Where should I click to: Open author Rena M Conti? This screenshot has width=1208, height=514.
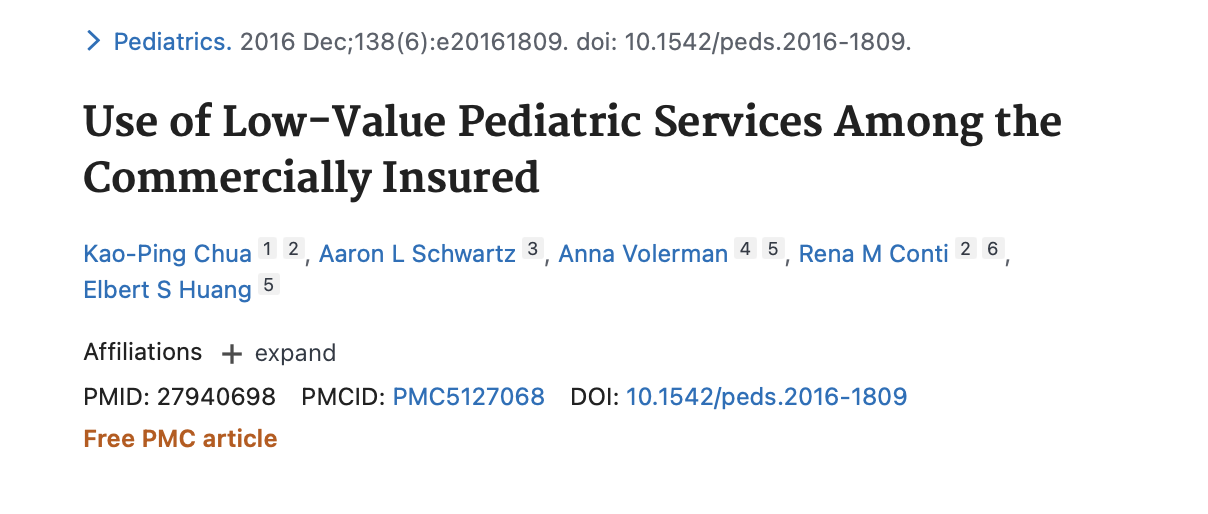[x=873, y=254]
